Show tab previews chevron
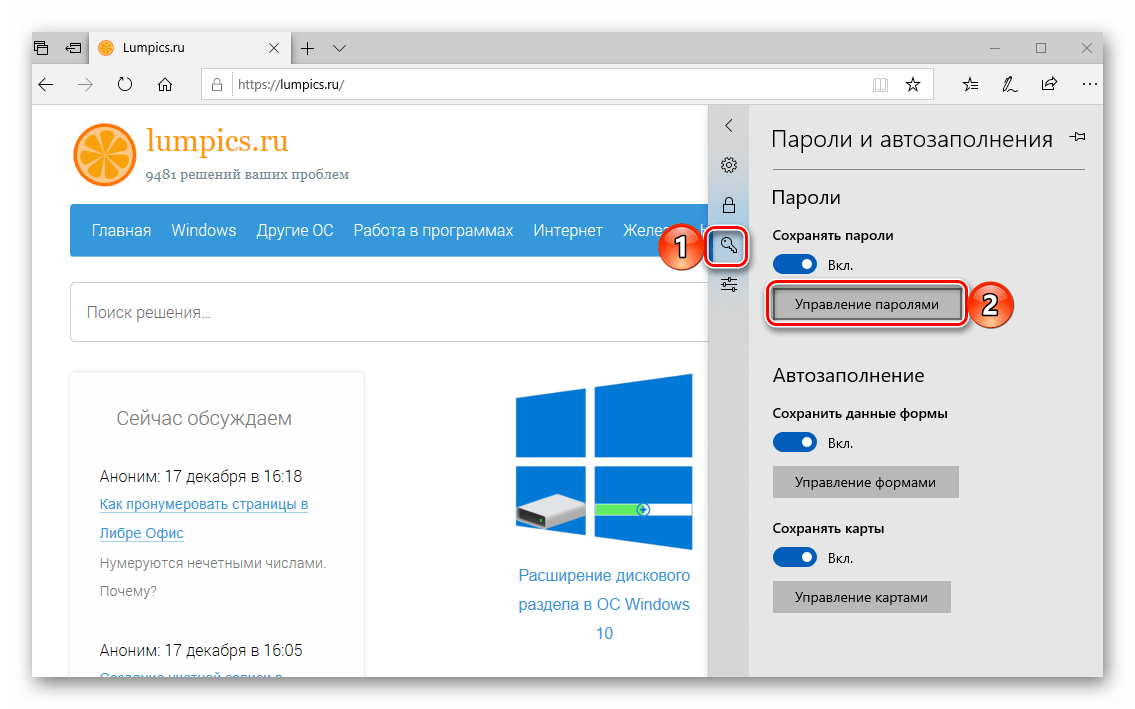Image resolution: width=1135 pixels, height=709 pixels. tap(339, 49)
